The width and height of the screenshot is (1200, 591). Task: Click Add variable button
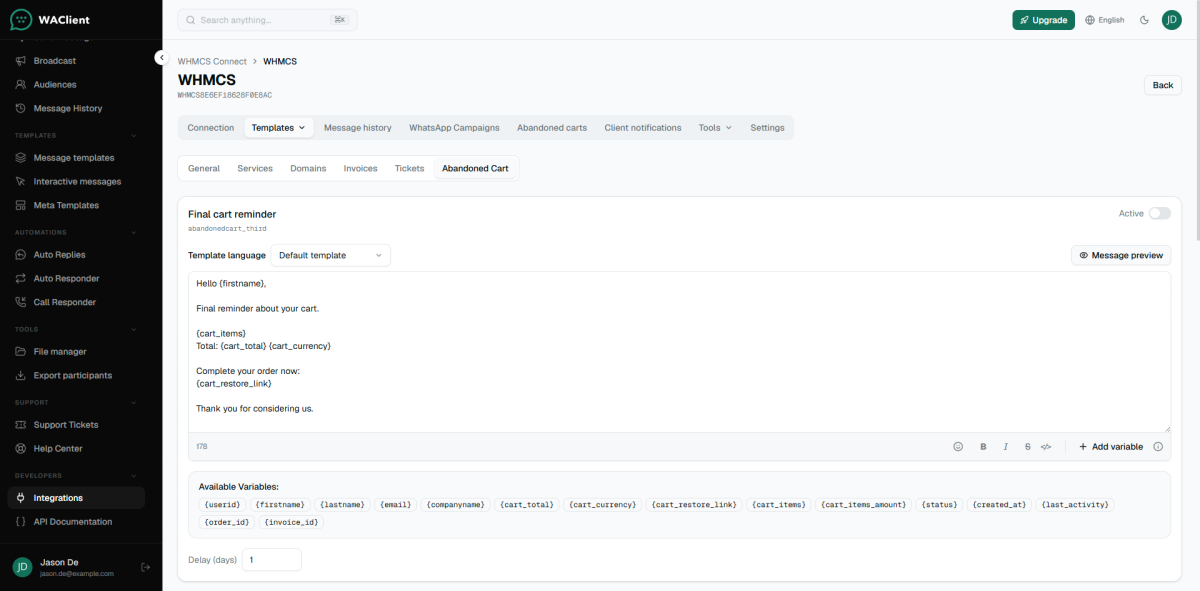[1111, 447]
